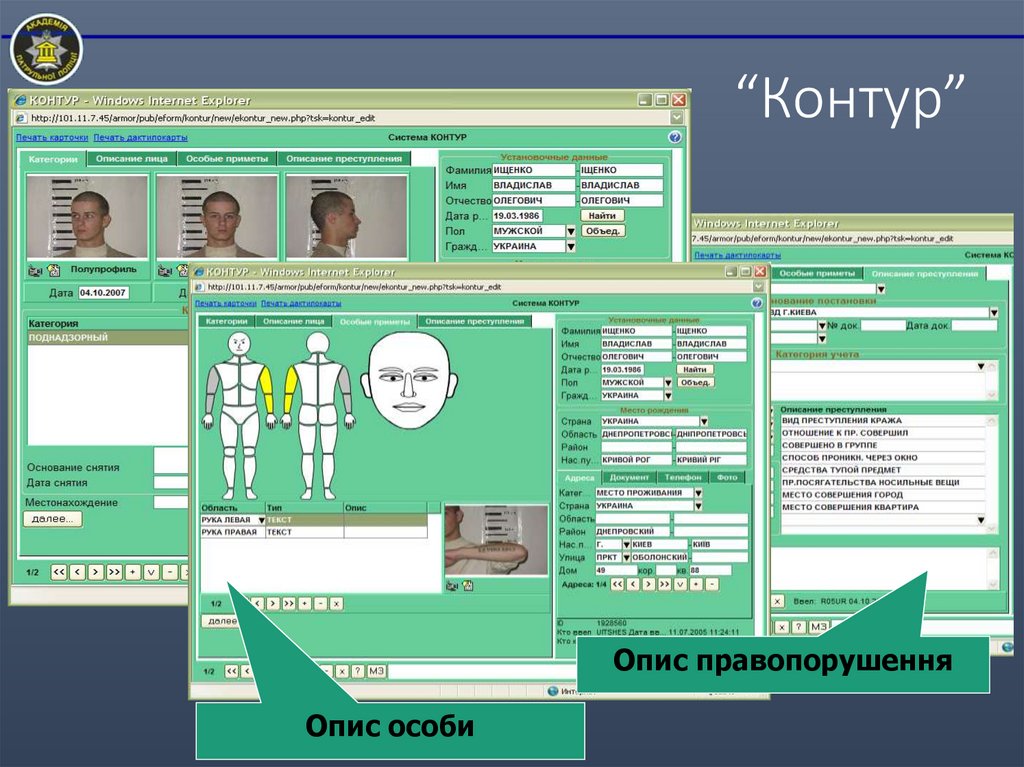Last special-marks record >> button in front window
The height and width of the screenshot is (767, 1024).
coord(289,604)
